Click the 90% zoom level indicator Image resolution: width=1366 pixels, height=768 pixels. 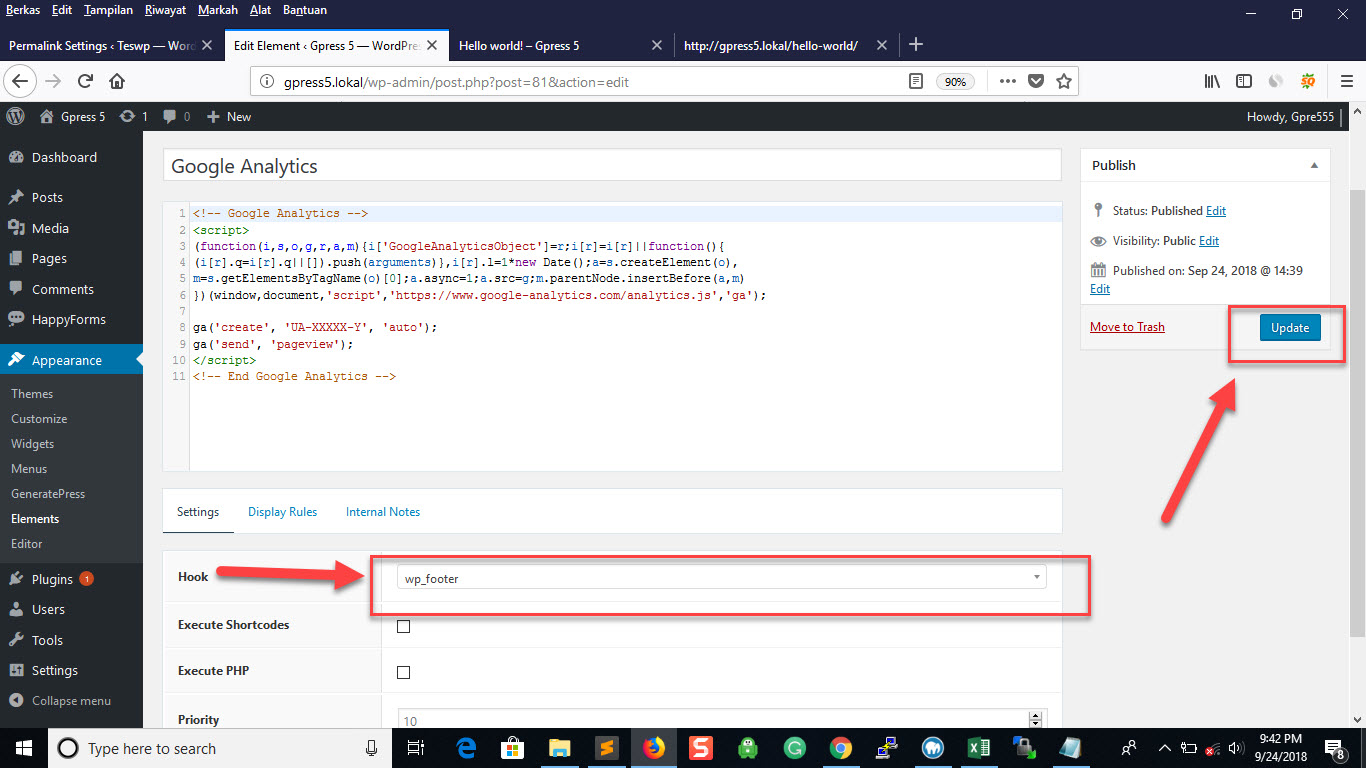point(956,82)
